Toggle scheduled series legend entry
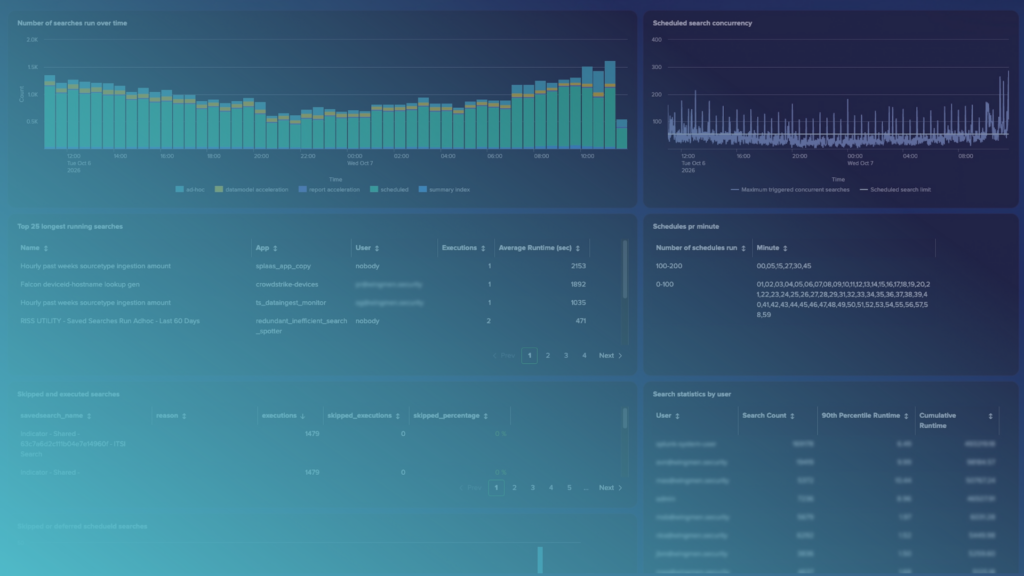Screen dimensions: 1024x576 pos(389,189)
